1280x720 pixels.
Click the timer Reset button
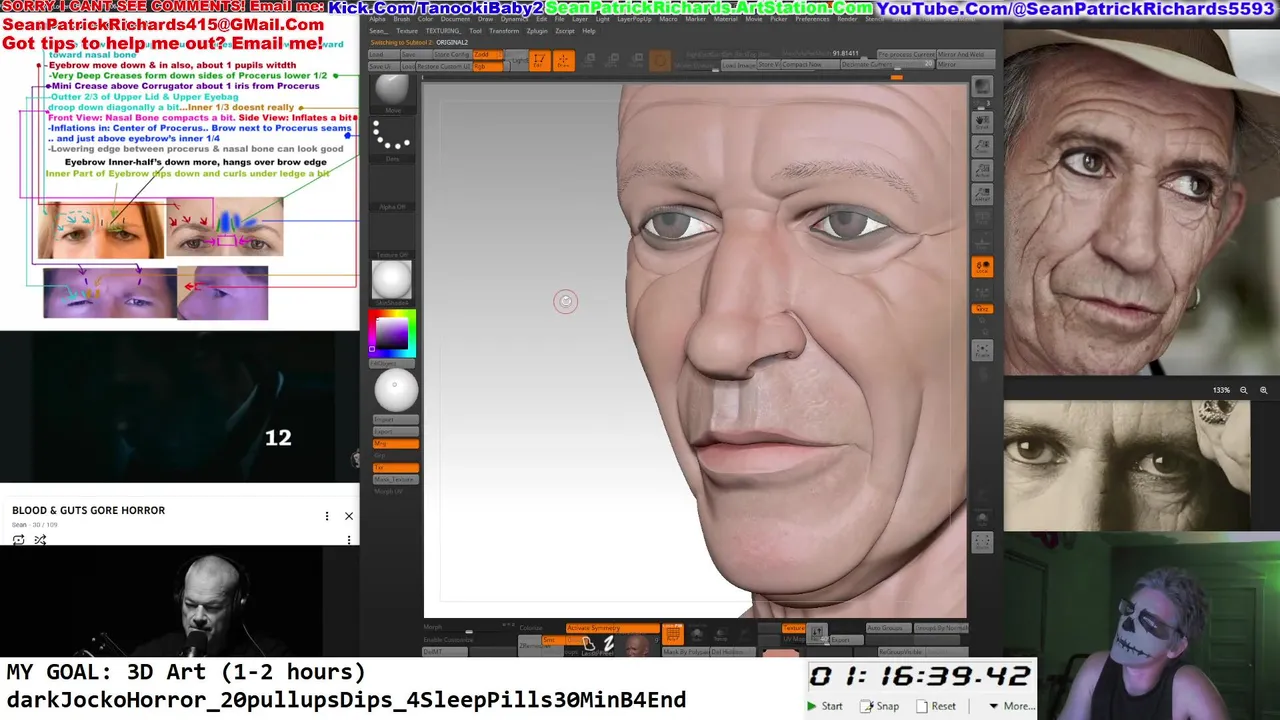click(936, 706)
